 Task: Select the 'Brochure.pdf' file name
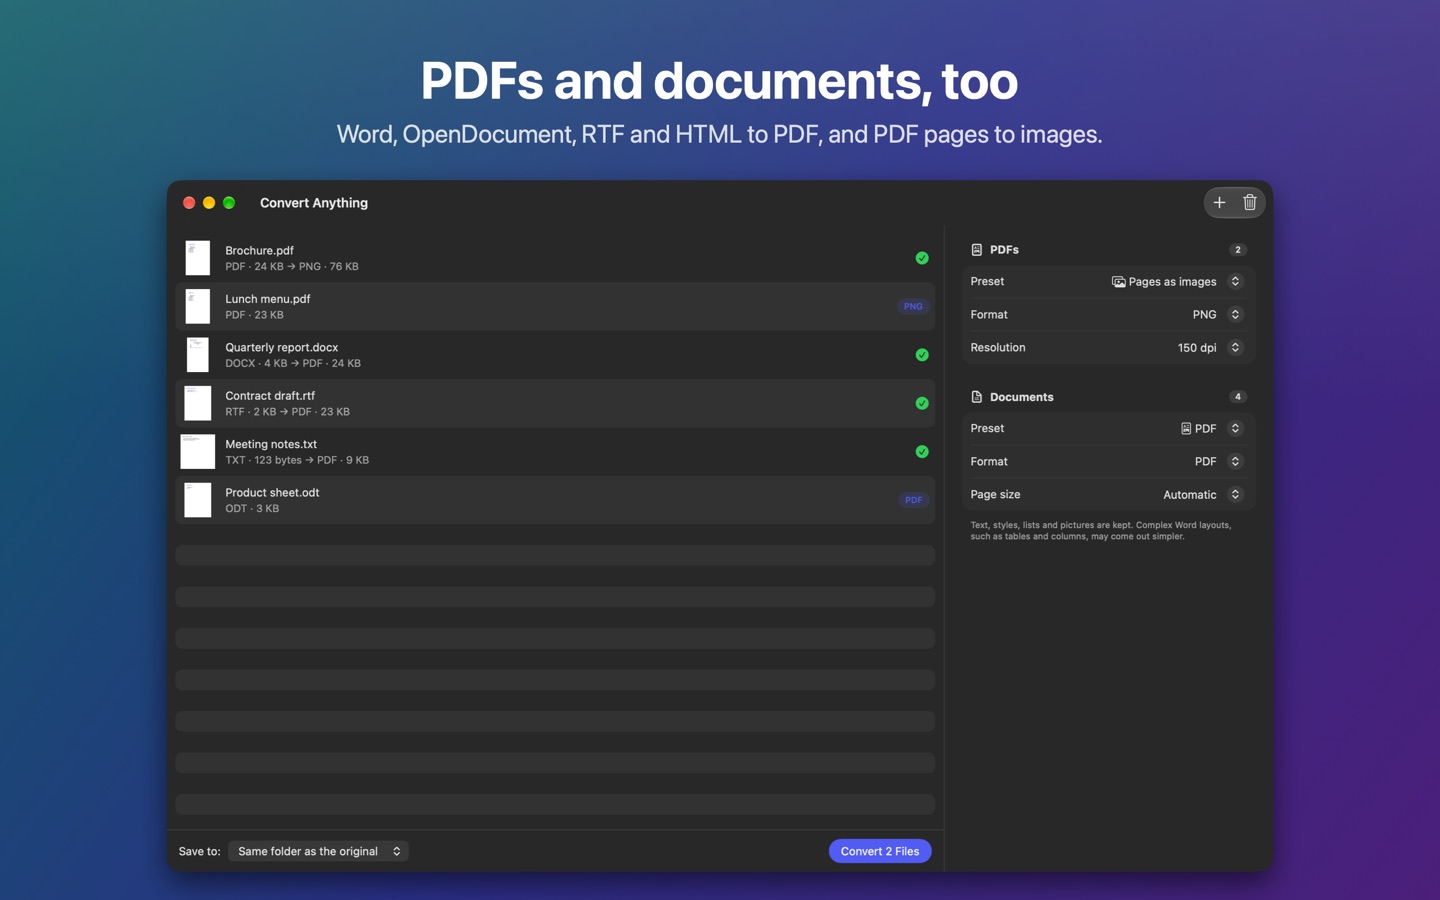[x=260, y=251]
